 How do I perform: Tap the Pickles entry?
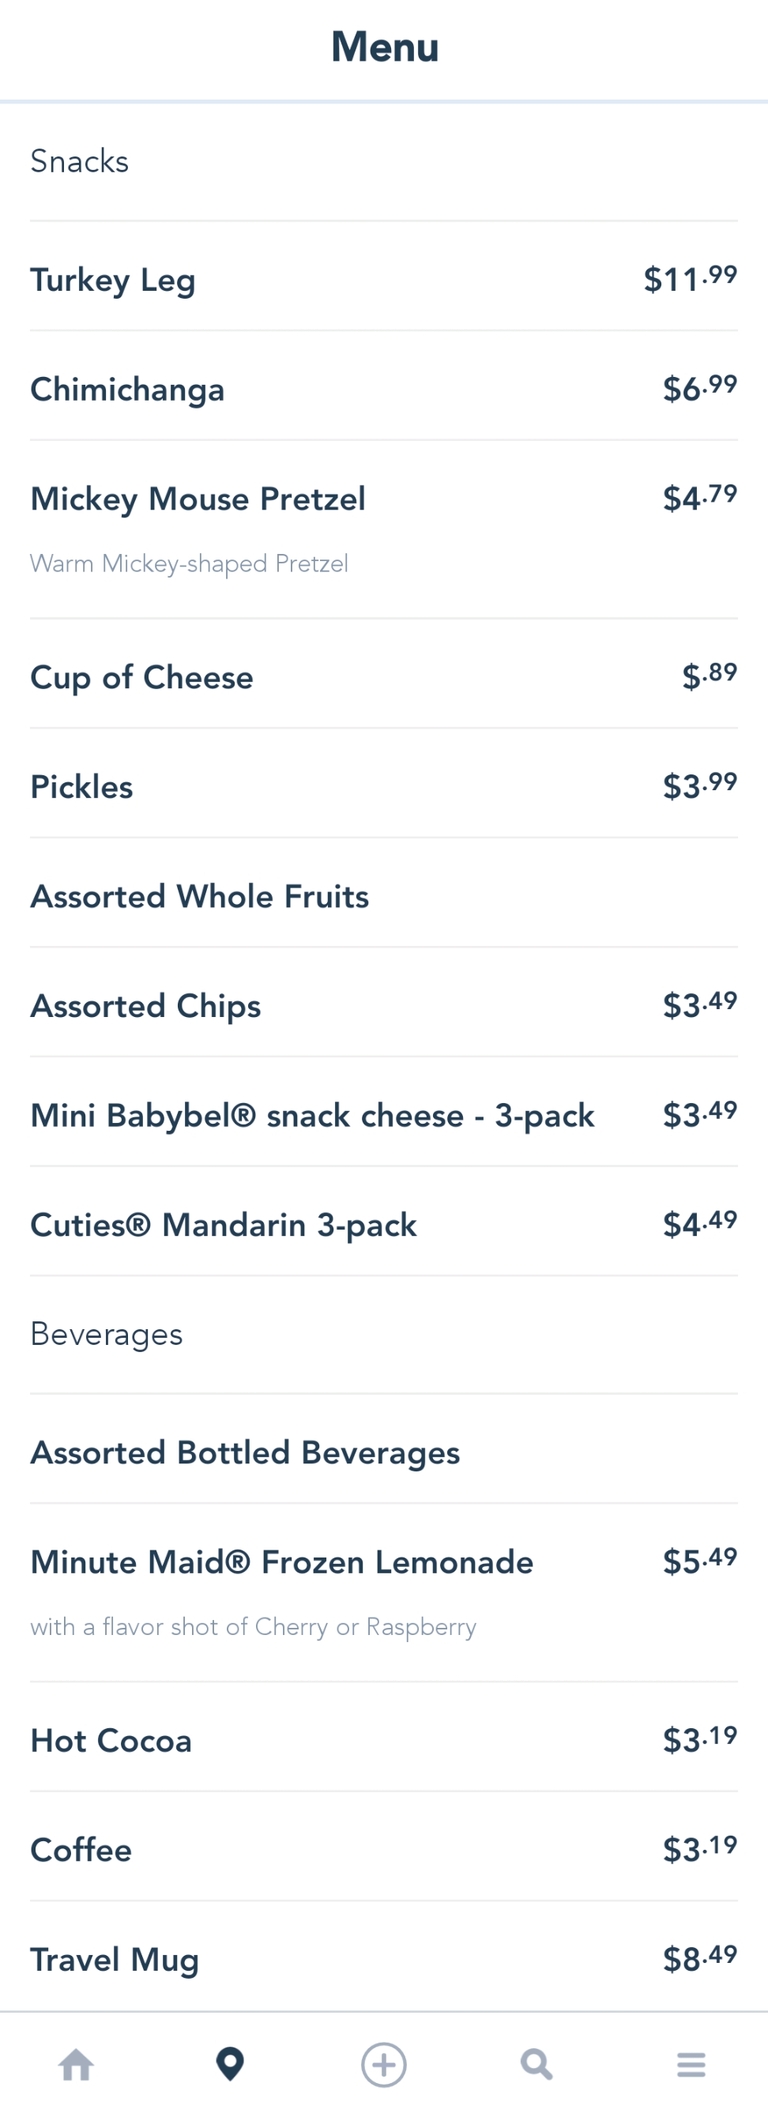coord(82,787)
